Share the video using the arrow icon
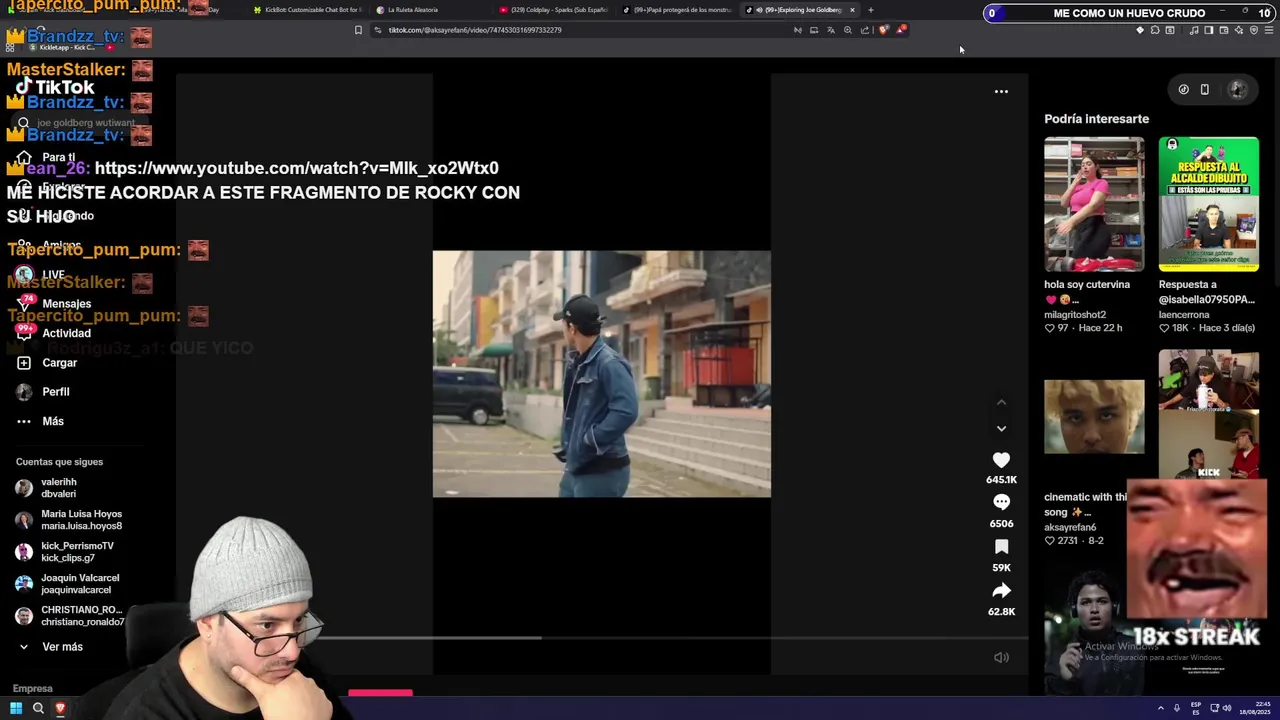The height and width of the screenshot is (720, 1280). pyautogui.click(x=1001, y=591)
